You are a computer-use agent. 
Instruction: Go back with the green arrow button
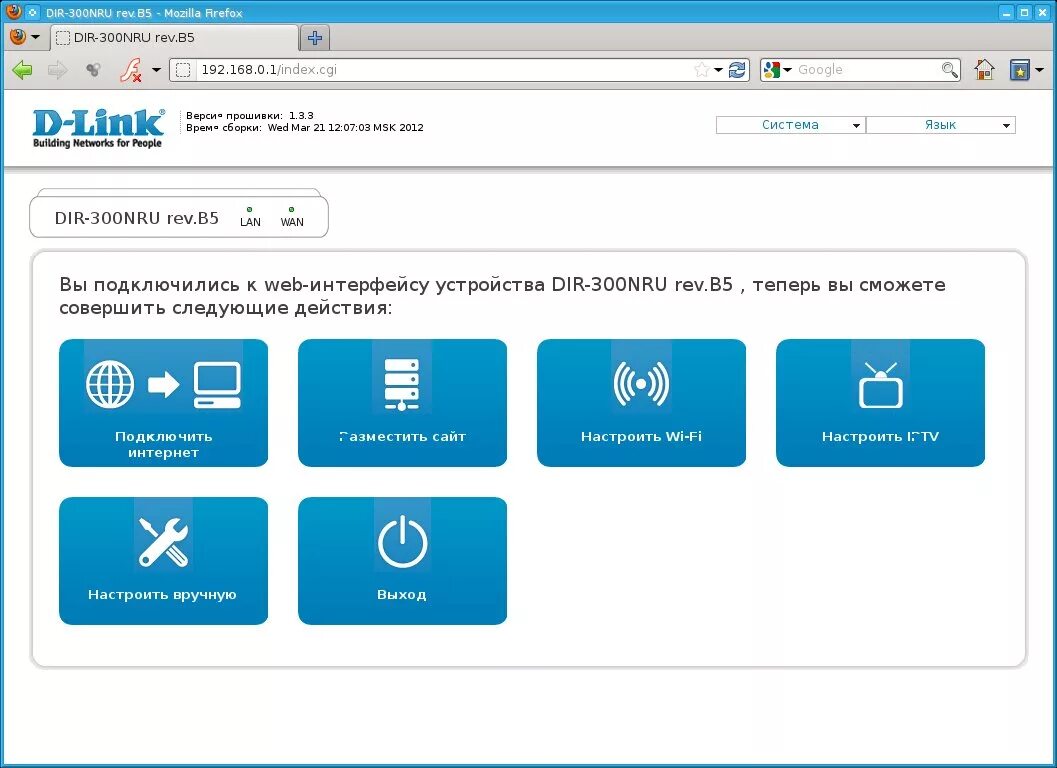coord(22,69)
